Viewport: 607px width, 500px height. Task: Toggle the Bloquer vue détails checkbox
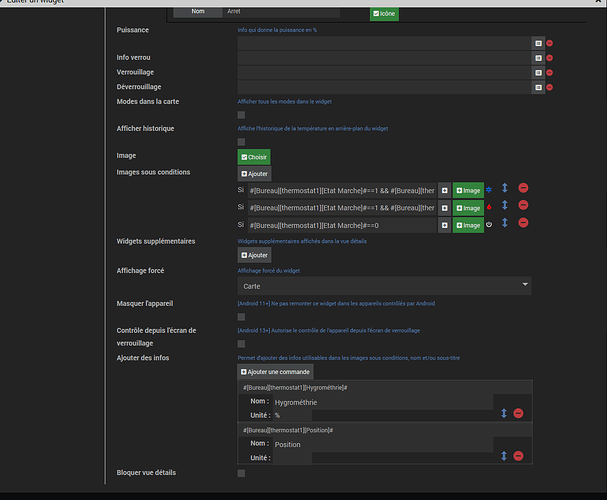241,473
